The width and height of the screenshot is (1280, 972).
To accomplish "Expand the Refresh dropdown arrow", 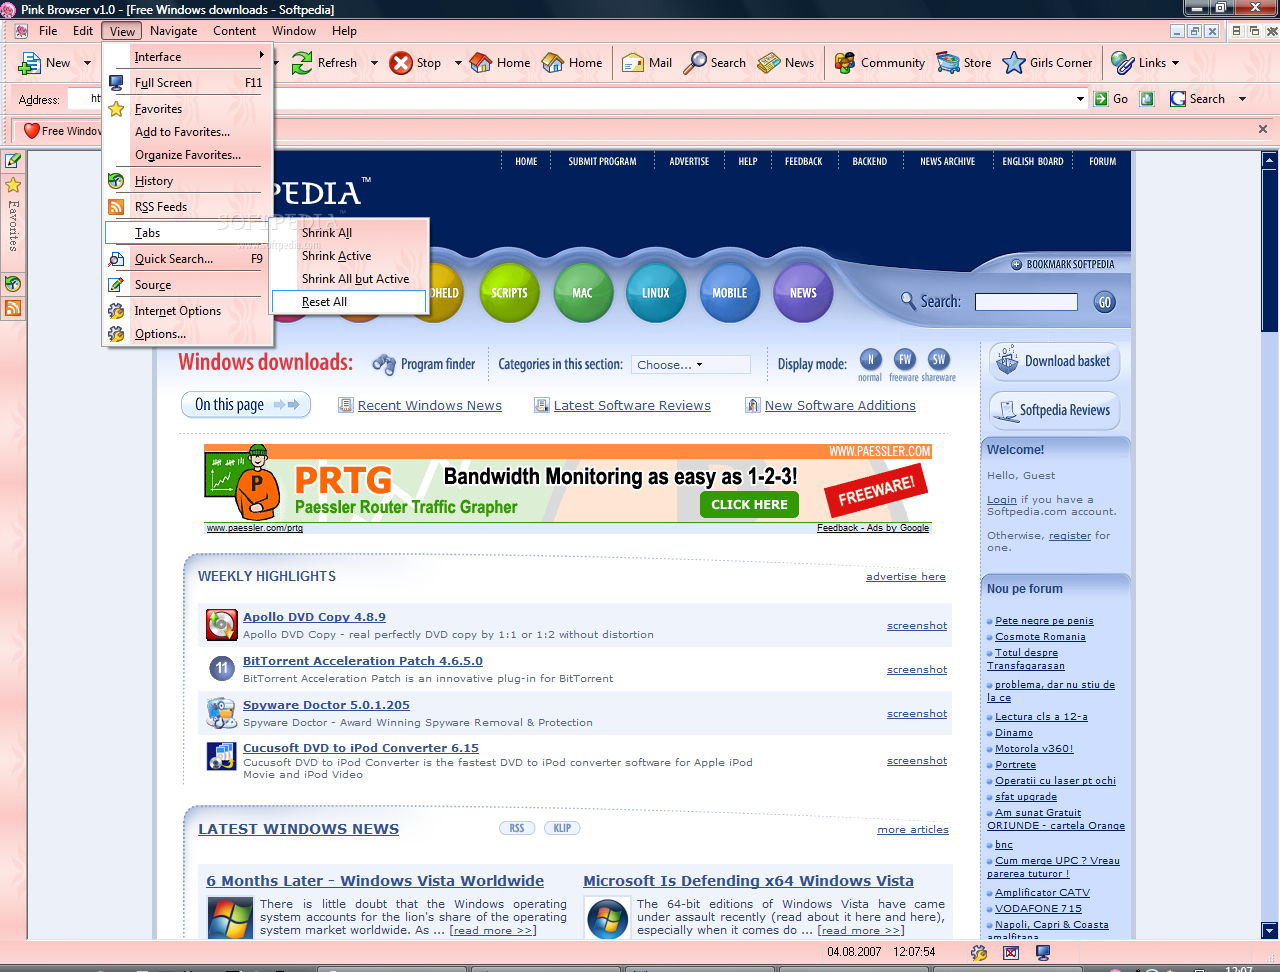I will pos(374,63).
